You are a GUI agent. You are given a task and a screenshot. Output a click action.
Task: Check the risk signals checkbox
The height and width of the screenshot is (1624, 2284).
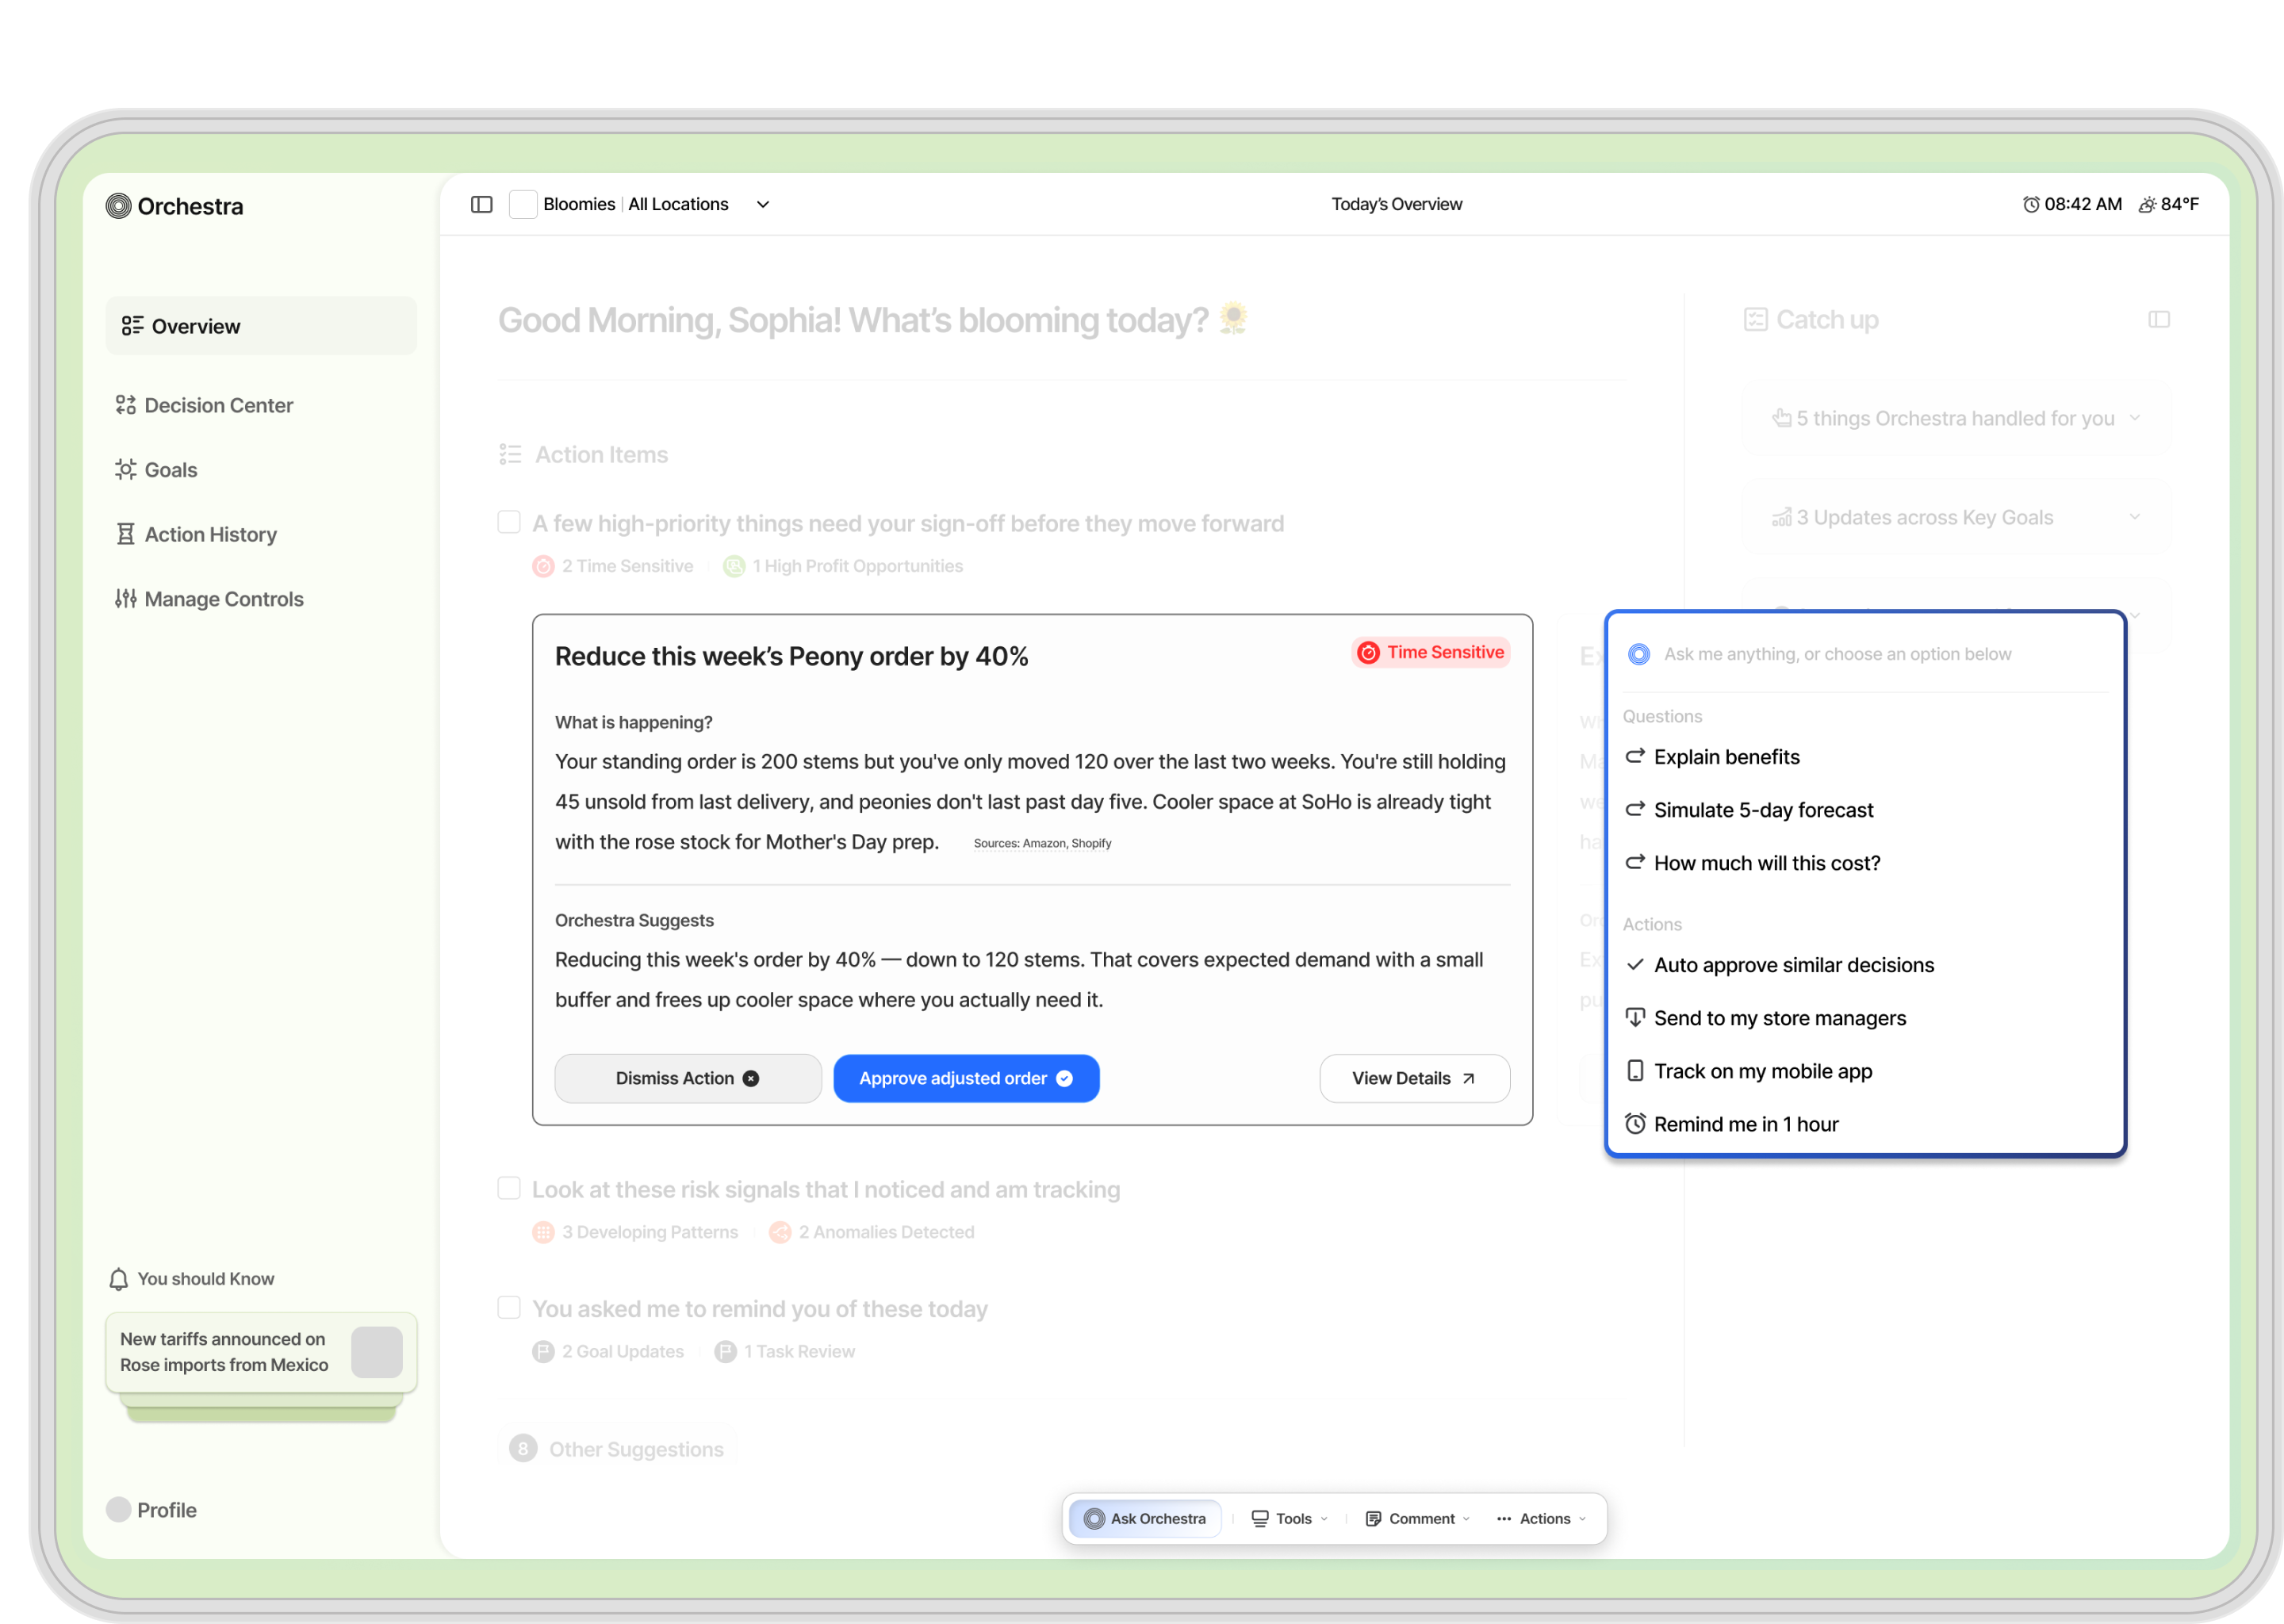pos(509,1188)
